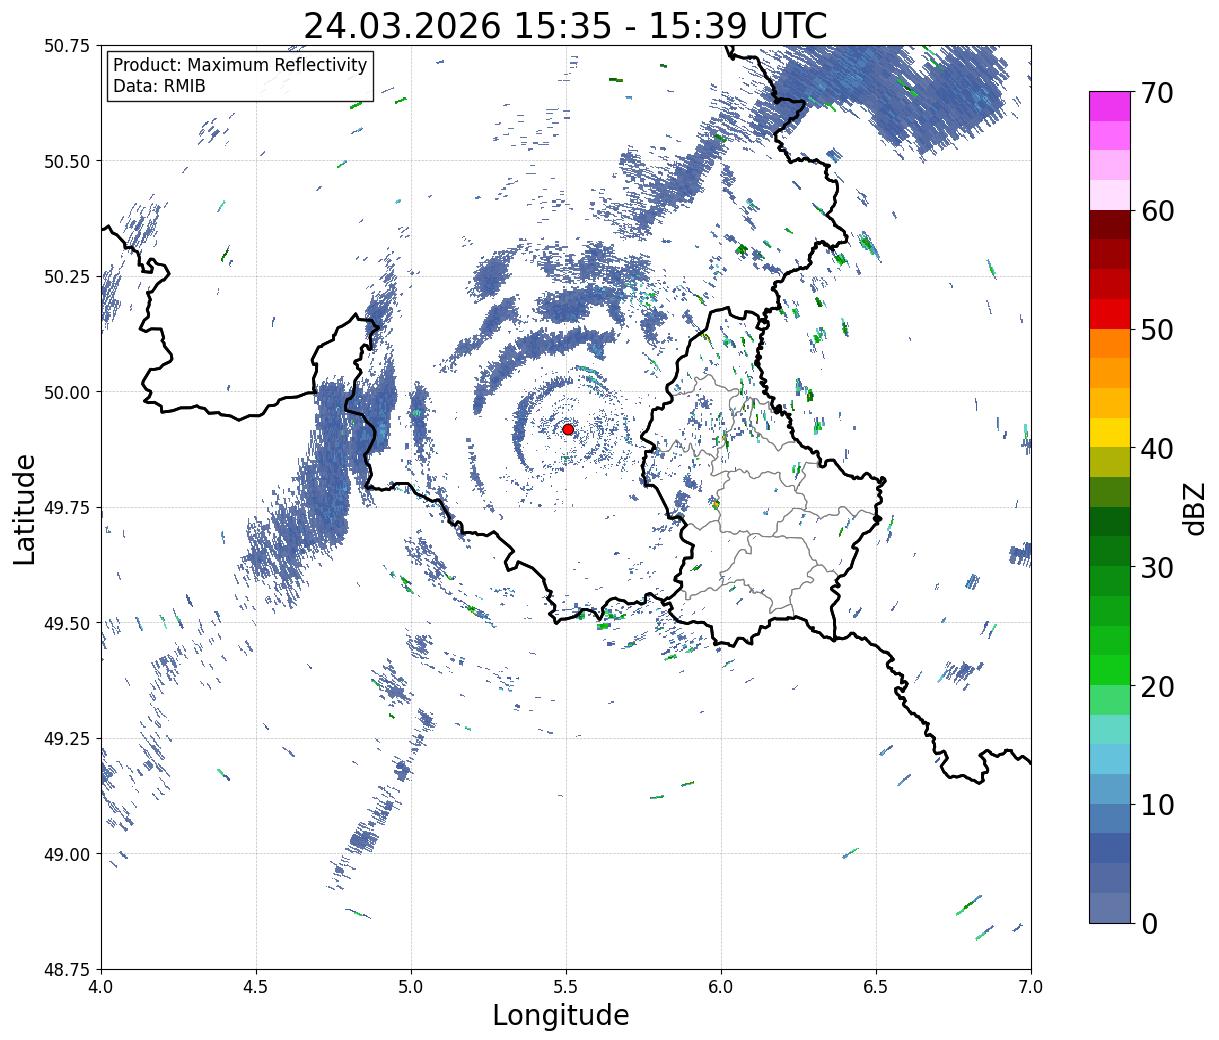This screenshot has height=1040, width=1219.
Task: Click the latitude tick label 48.75
Action: 67,970
